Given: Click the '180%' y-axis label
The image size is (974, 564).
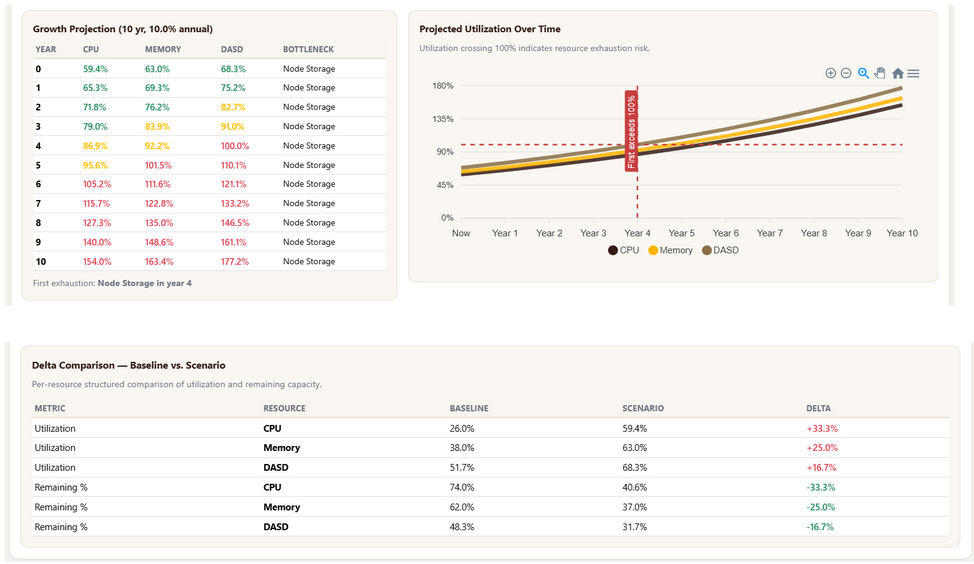Looking at the screenshot, I should 443,86.
